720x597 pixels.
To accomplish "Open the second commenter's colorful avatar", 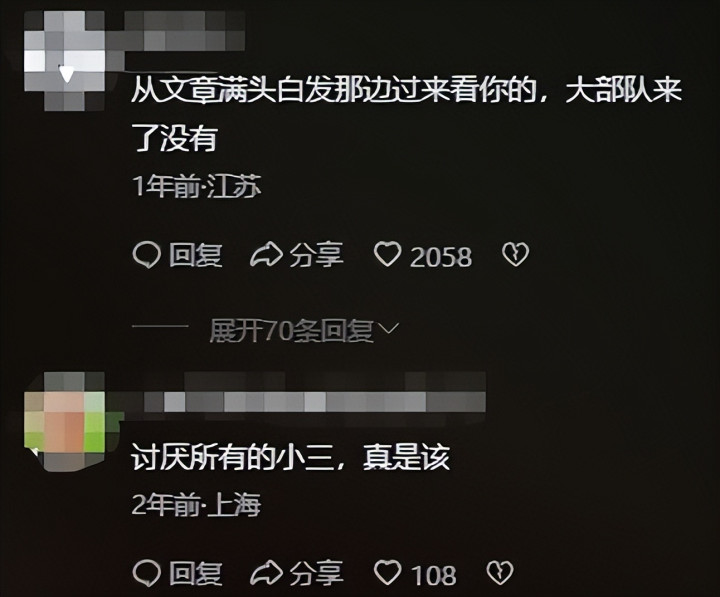I will pos(64,422).
